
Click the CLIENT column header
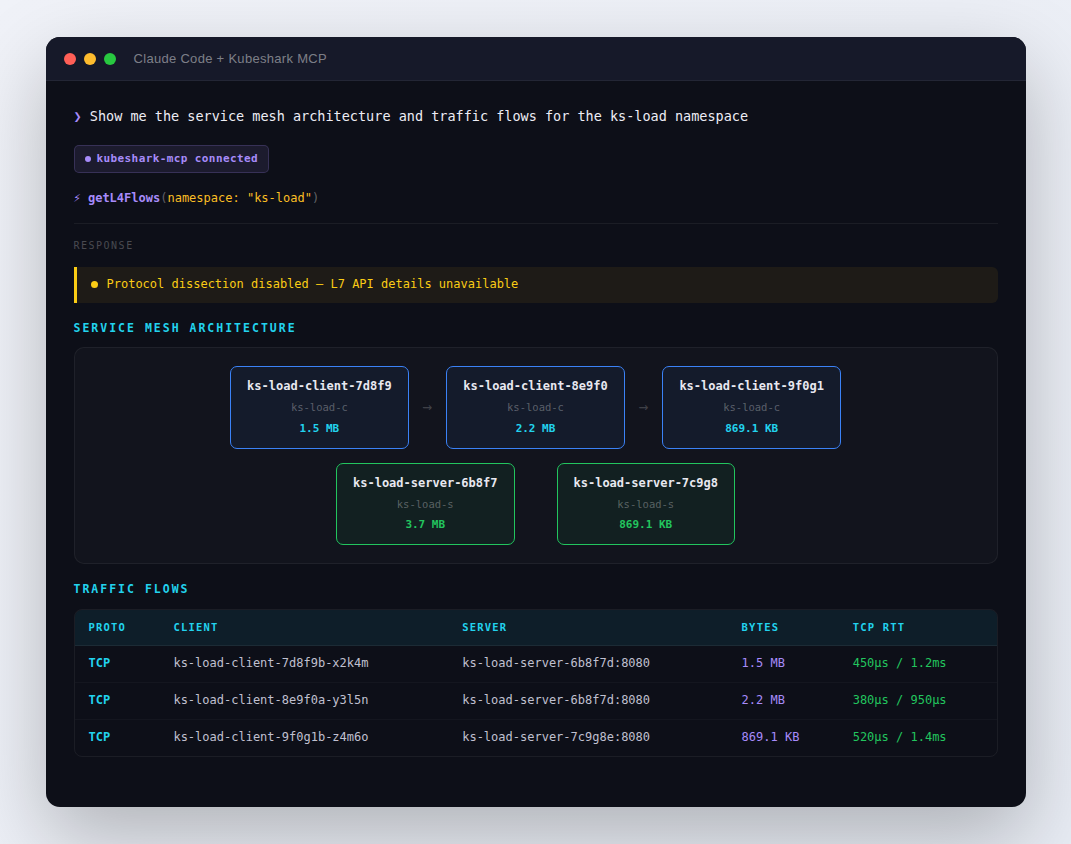coord(195,627)
